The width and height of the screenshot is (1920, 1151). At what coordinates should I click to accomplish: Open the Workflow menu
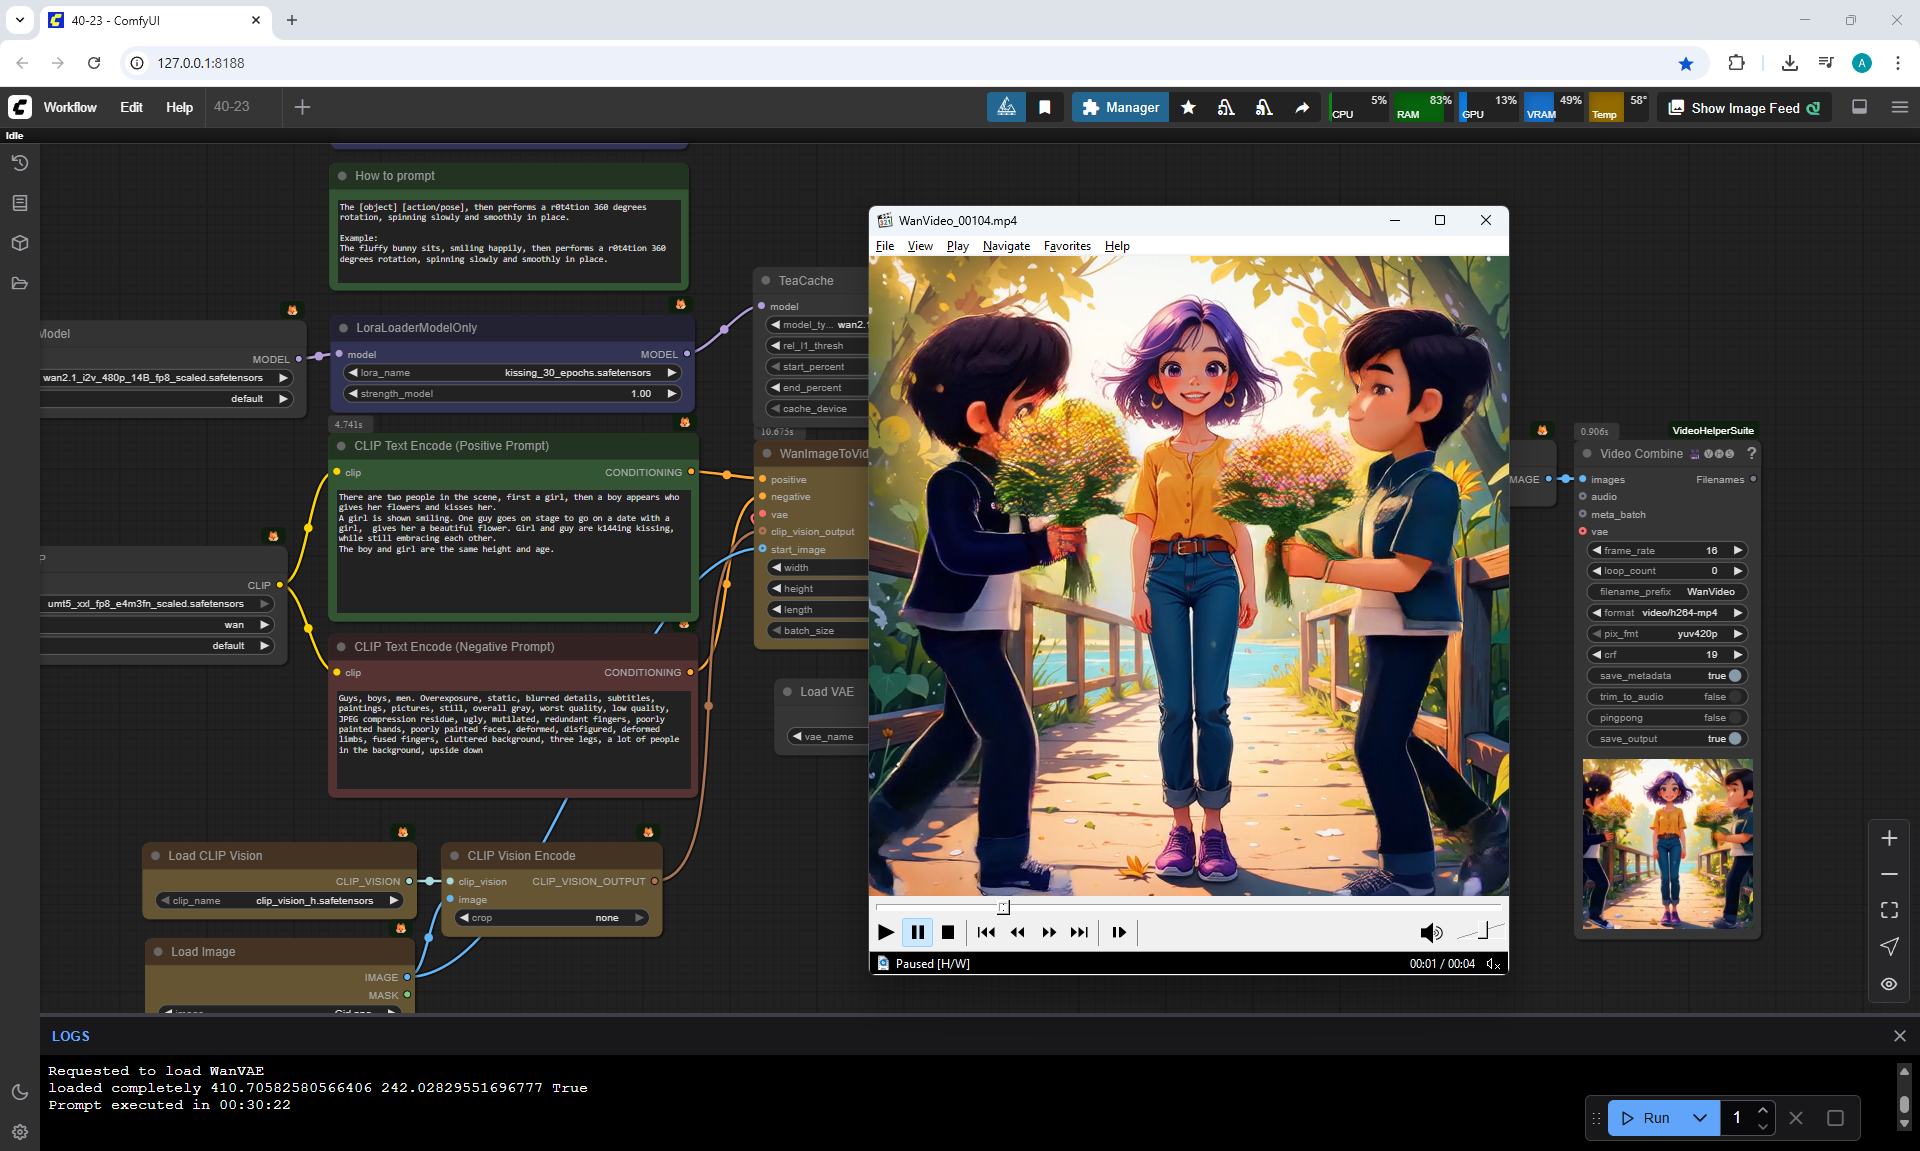point(70,107)
